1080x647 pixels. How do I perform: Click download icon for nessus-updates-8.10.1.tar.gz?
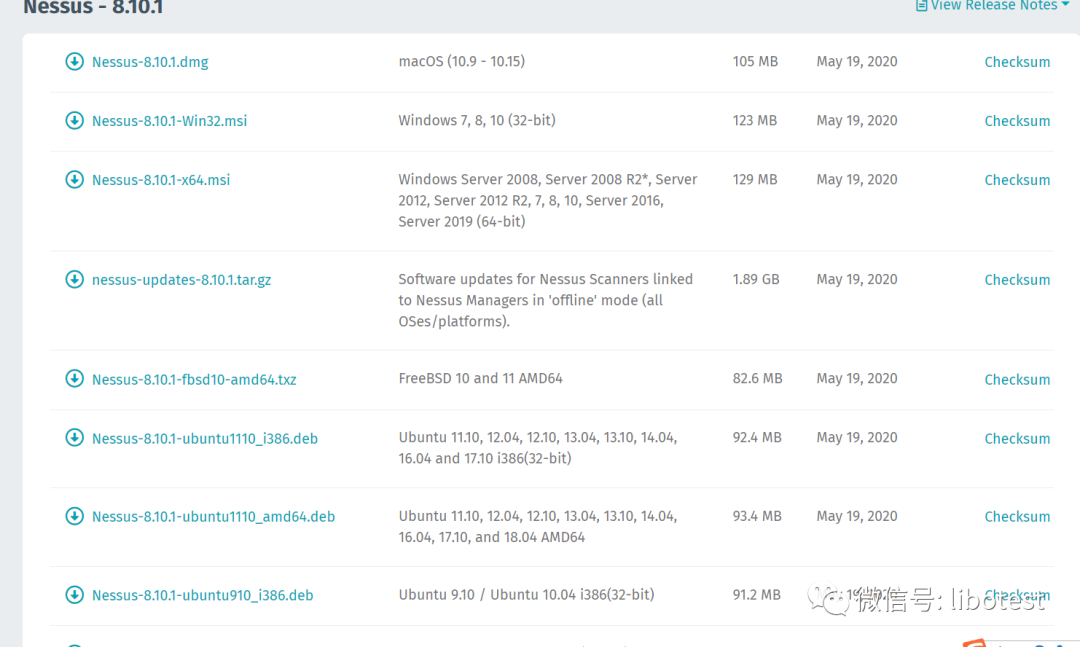tap(74, 280)
